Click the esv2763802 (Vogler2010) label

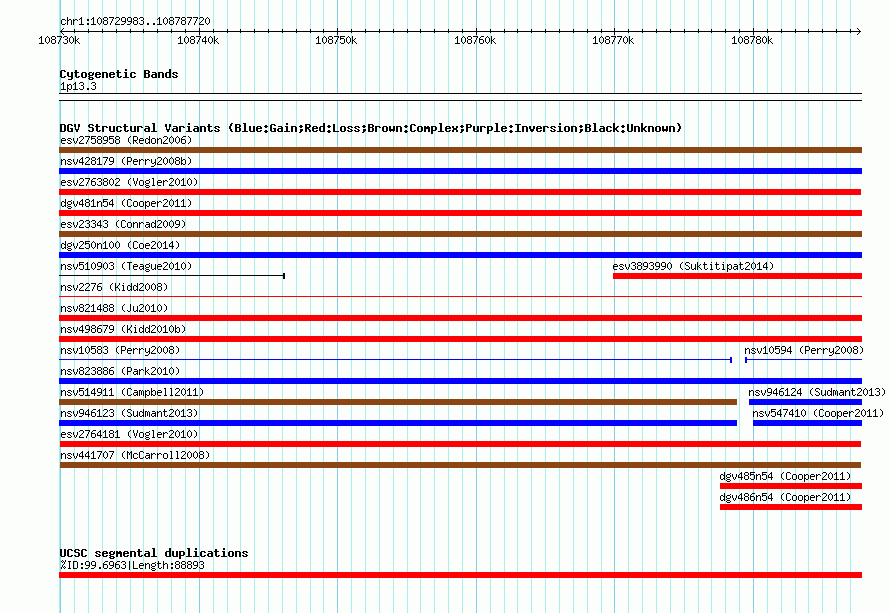point(129,182)
